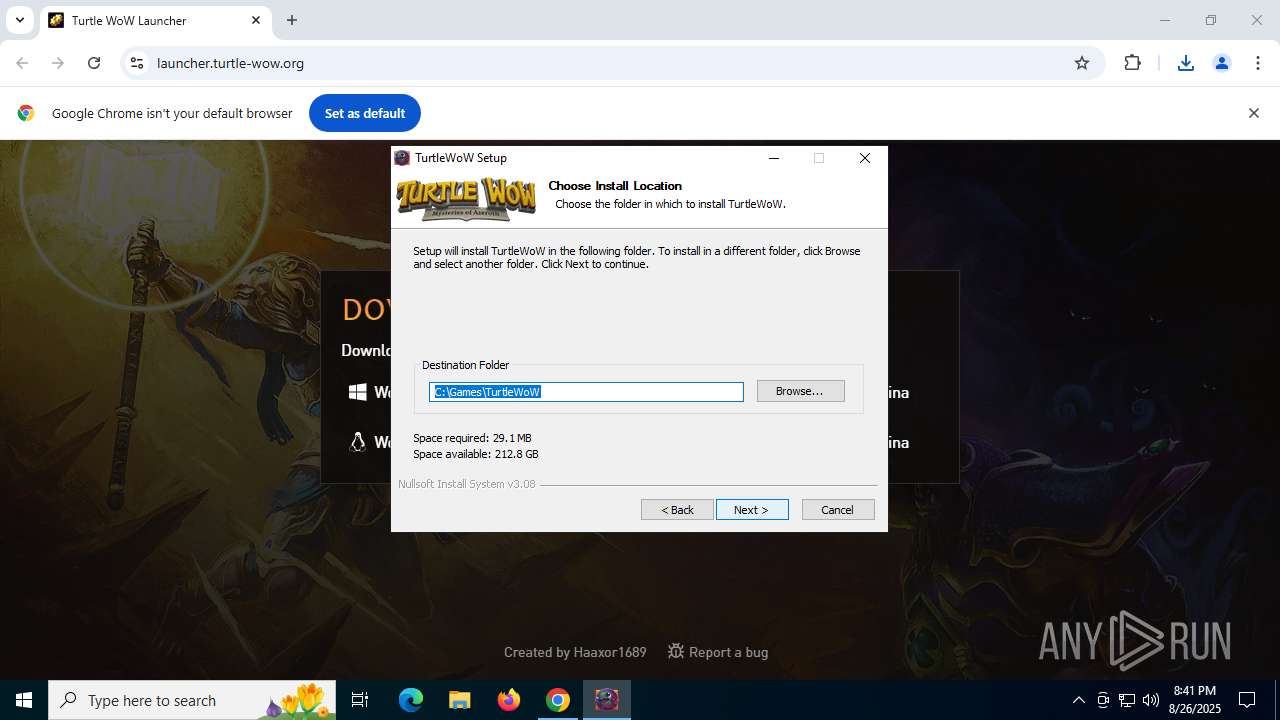Cancel the TurtleWoW Setup
The image size is (1280, 720).
pos(838,510)
